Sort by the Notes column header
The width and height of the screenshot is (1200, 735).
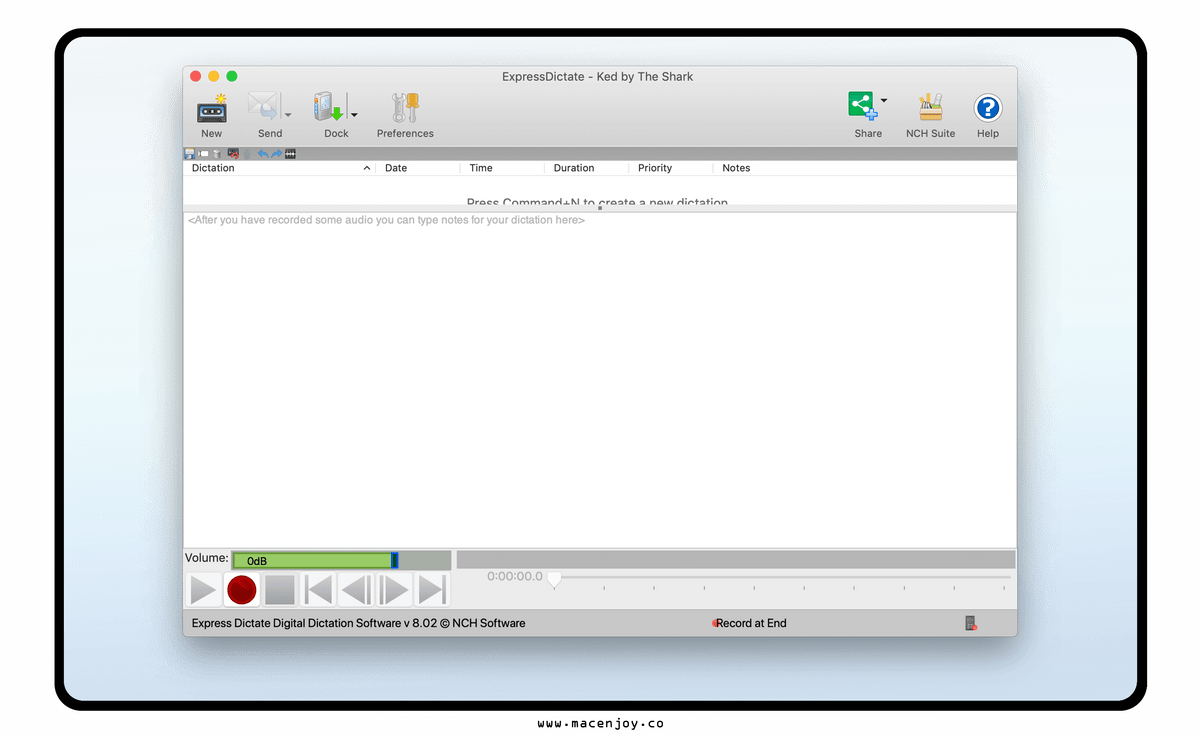(x=865, y=168)
